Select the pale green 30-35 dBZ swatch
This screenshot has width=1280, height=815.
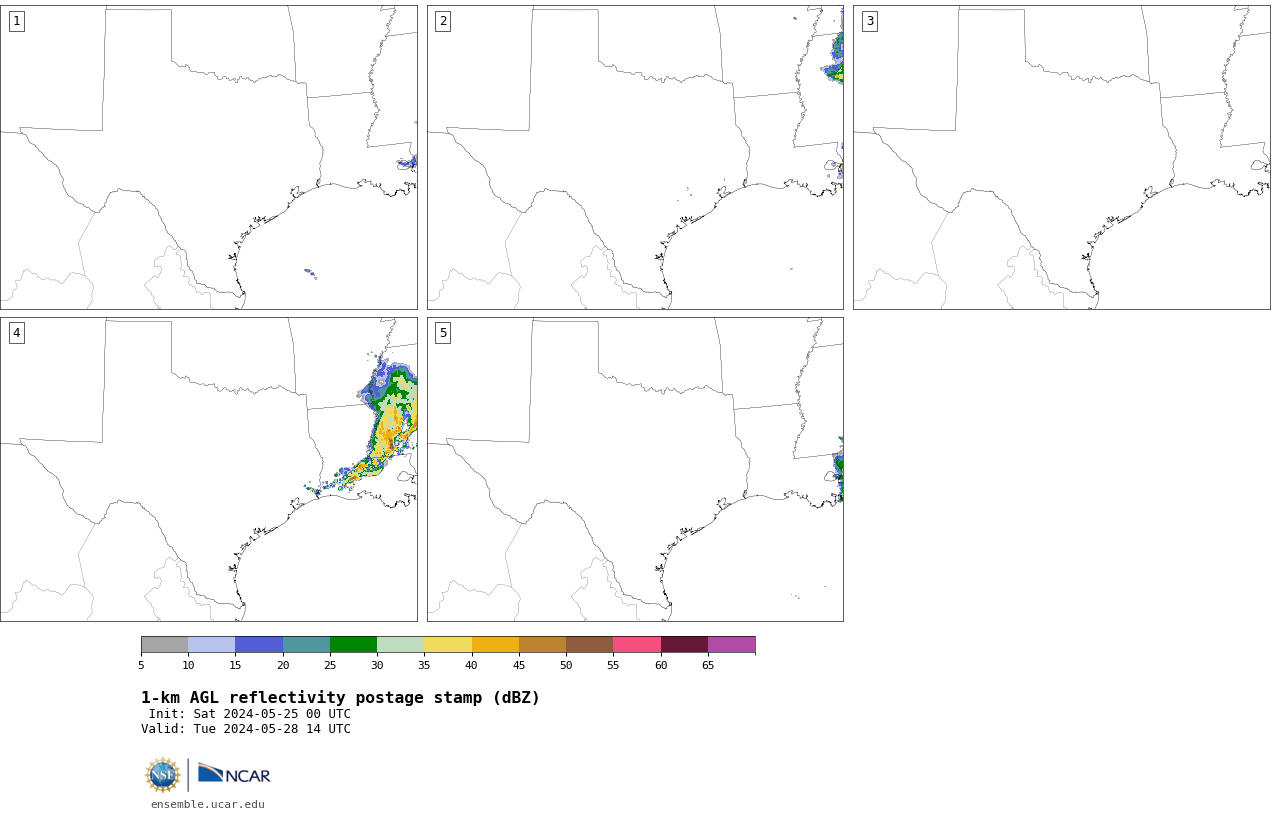(401, 644)
